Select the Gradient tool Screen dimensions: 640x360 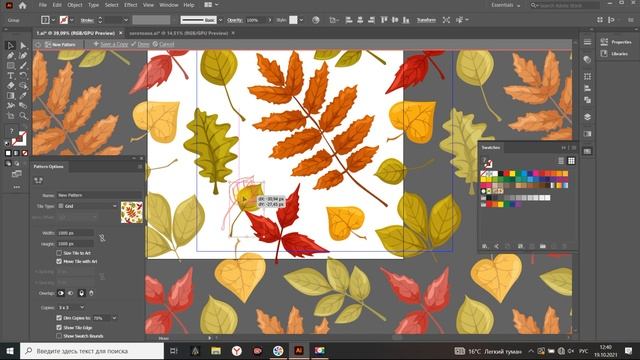coord(11,96)
